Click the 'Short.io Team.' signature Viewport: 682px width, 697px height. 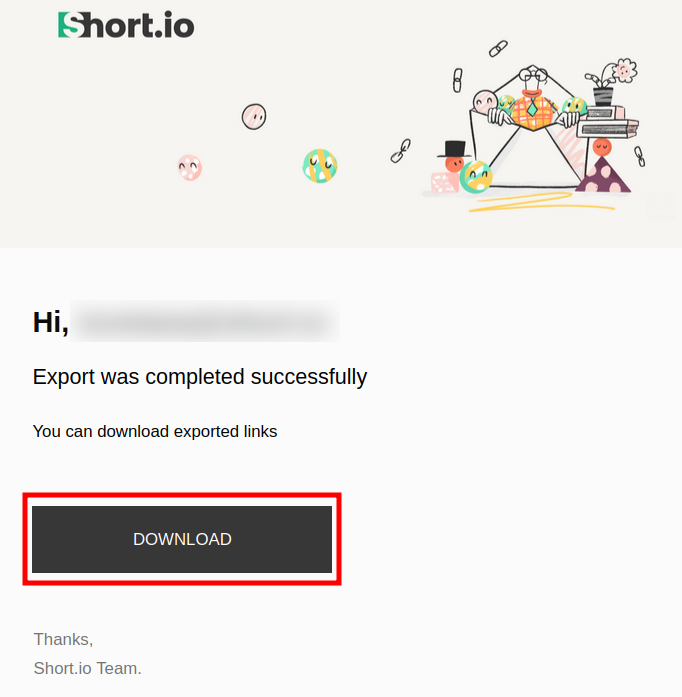[x=88, y=668]
